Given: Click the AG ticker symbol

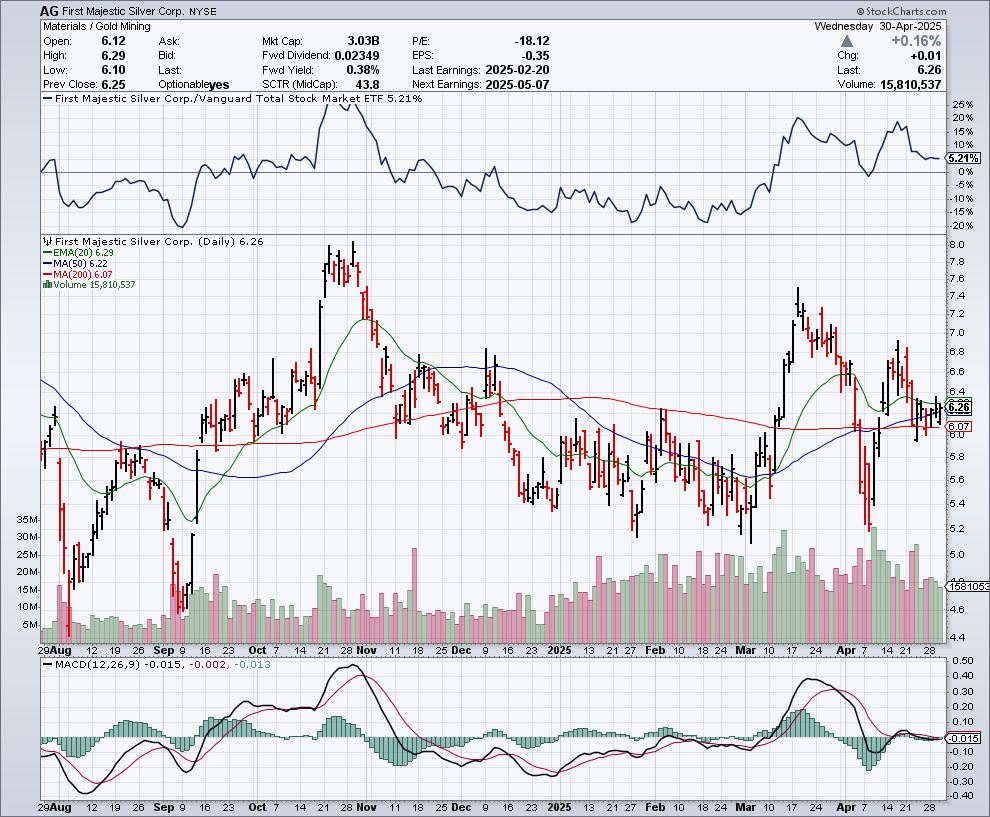Looking at the screenshot, I should [49, 12].
